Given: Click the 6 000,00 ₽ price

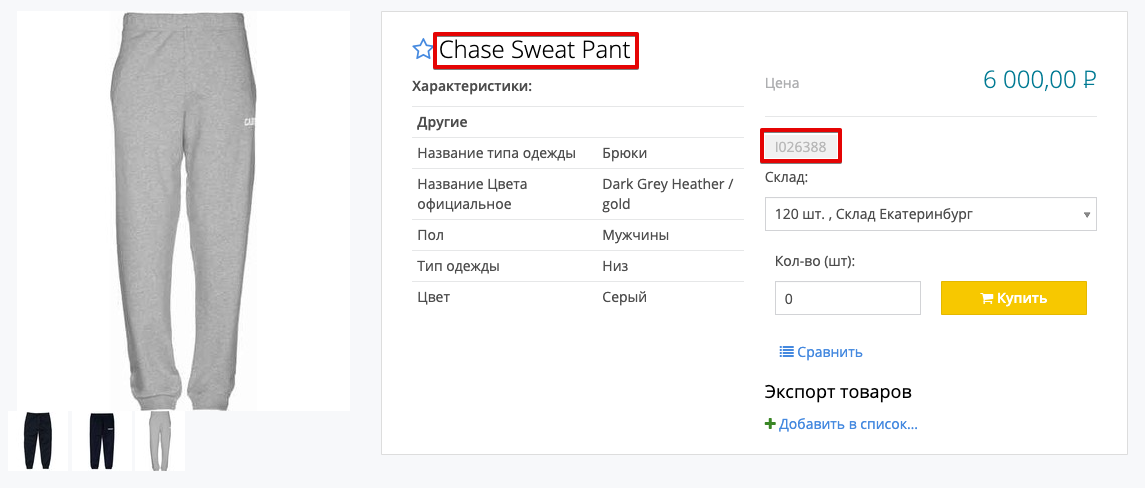Looking at the screenshot, I should click(1040, 81).
